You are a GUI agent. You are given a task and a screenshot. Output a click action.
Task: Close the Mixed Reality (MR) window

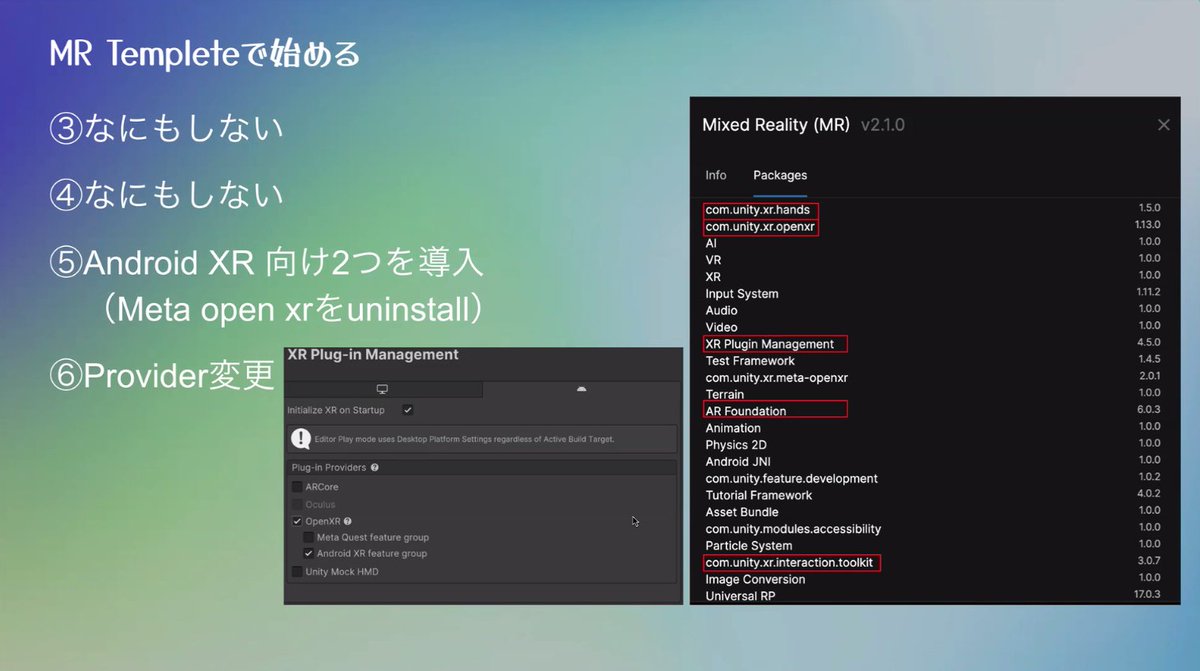point(1163,124)
